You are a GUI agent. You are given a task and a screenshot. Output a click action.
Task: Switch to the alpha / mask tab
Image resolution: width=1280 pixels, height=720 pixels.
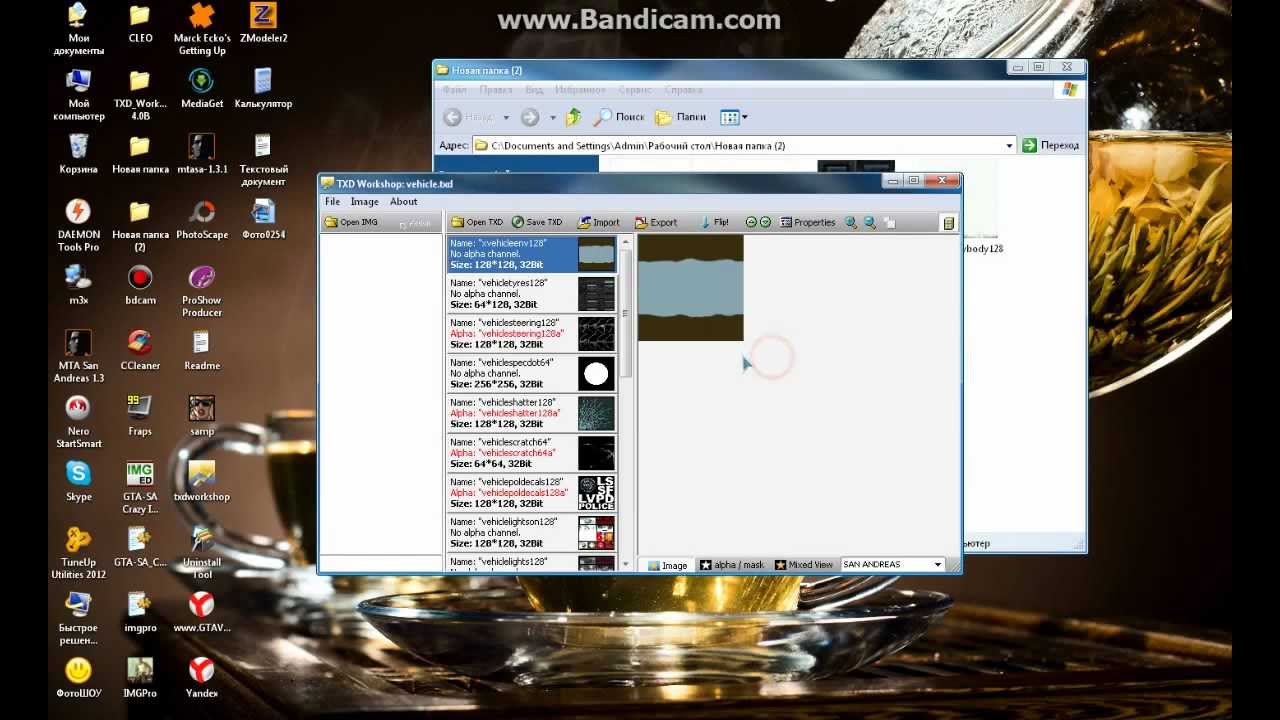731,565
